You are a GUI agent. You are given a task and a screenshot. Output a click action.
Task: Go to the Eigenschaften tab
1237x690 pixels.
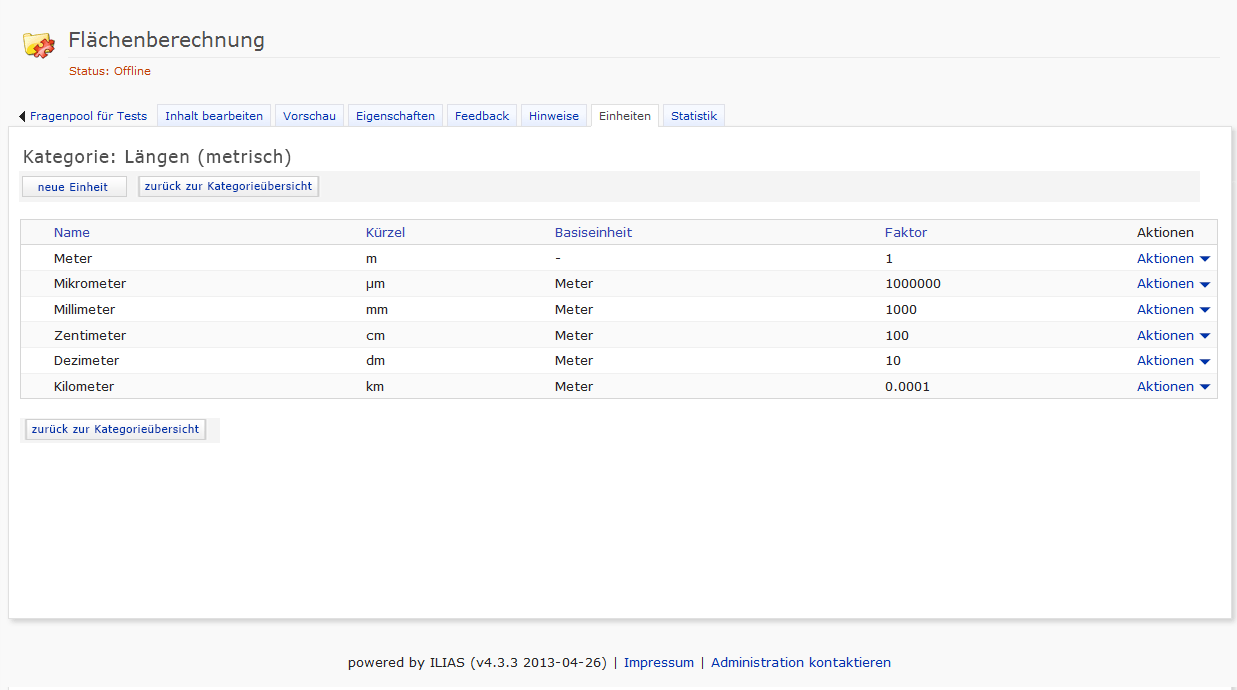395,116
